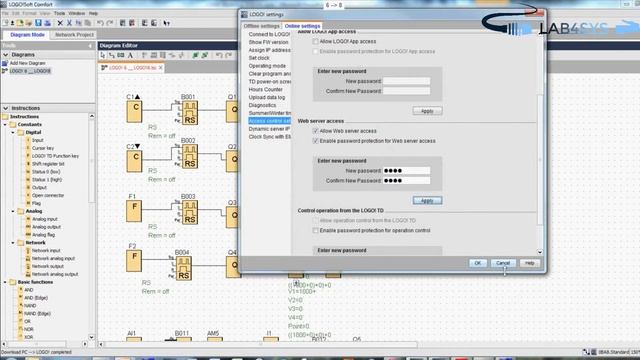
Task: Collapse the Constants tree folder
Action: click(5, 124)
